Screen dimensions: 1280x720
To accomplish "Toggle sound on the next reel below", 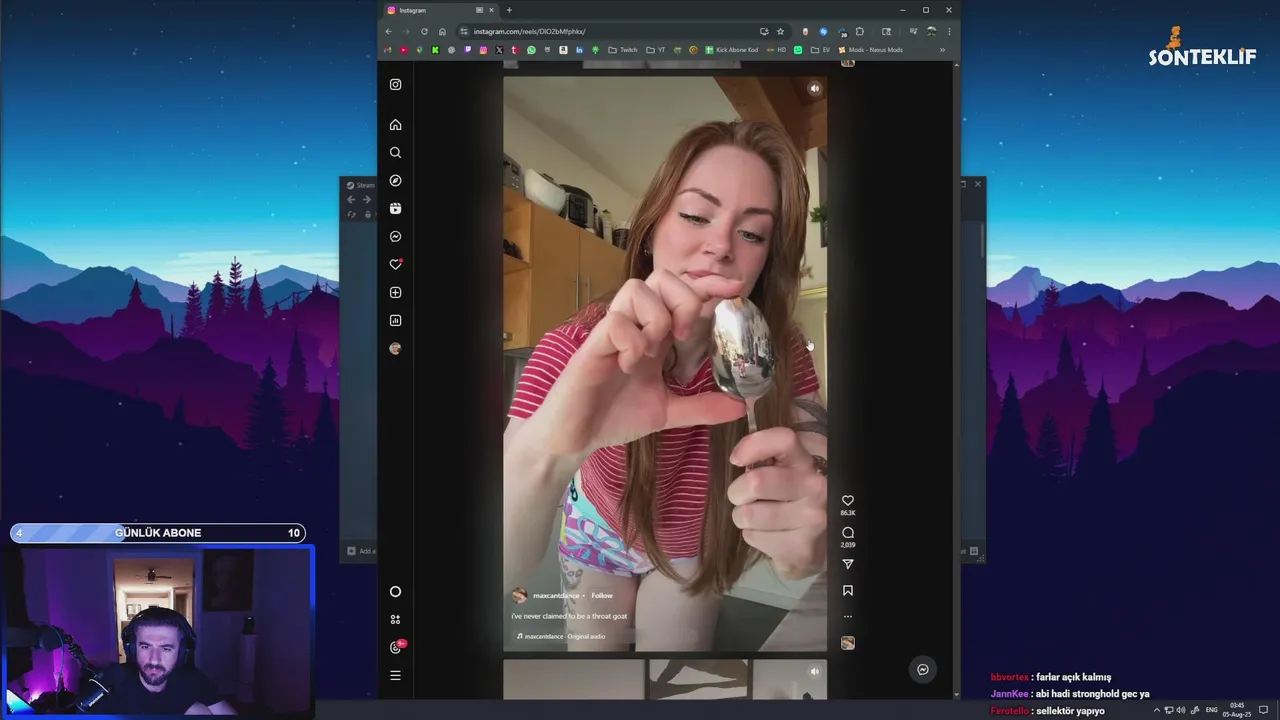I will point(814,672).
